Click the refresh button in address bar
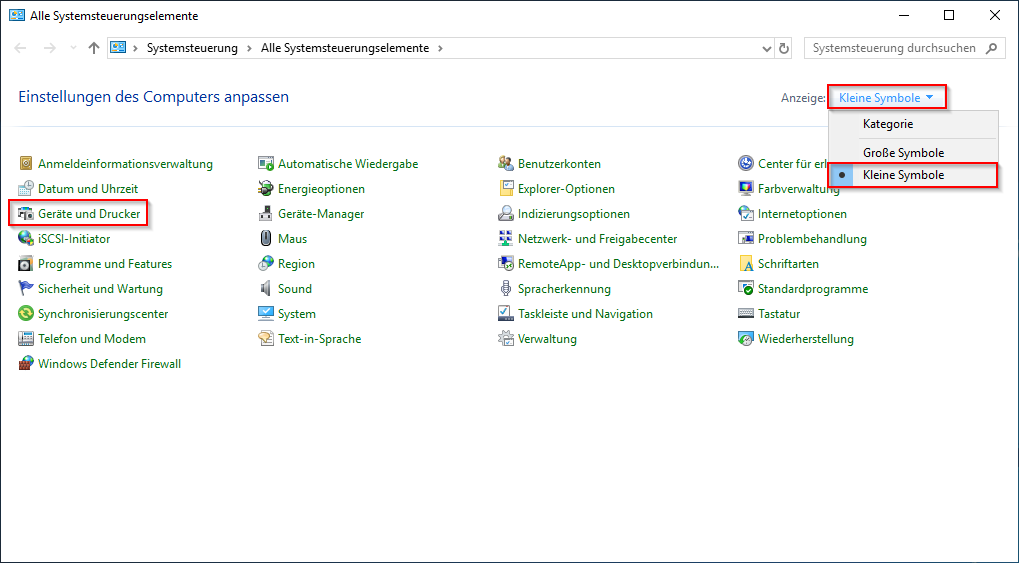1019x563 pixels. (x=784, y=48)
